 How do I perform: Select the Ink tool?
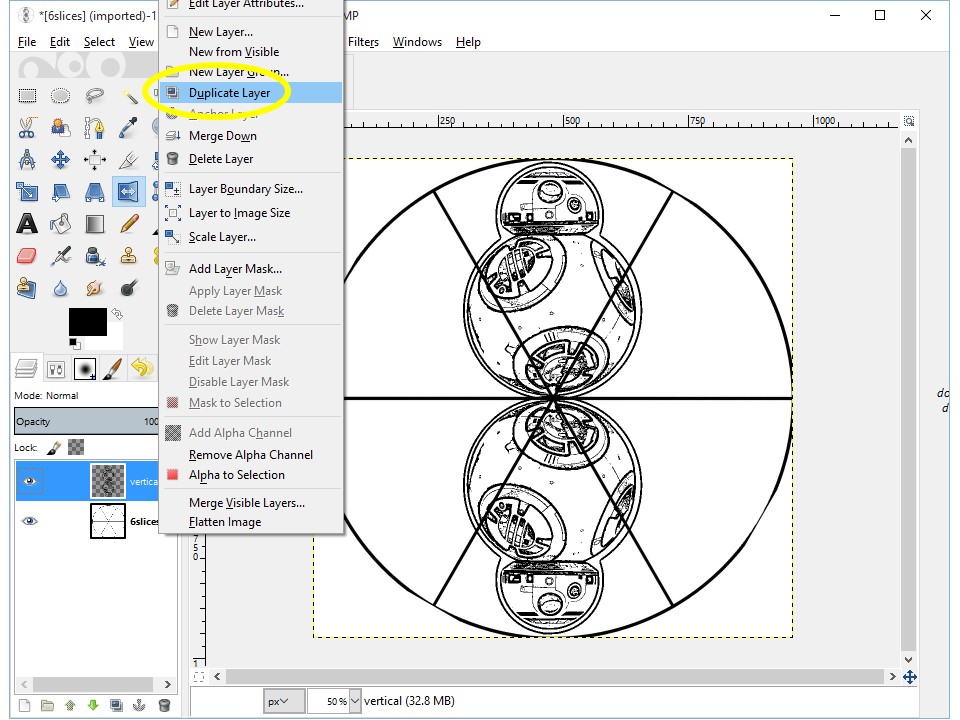(x=94, y=256)
